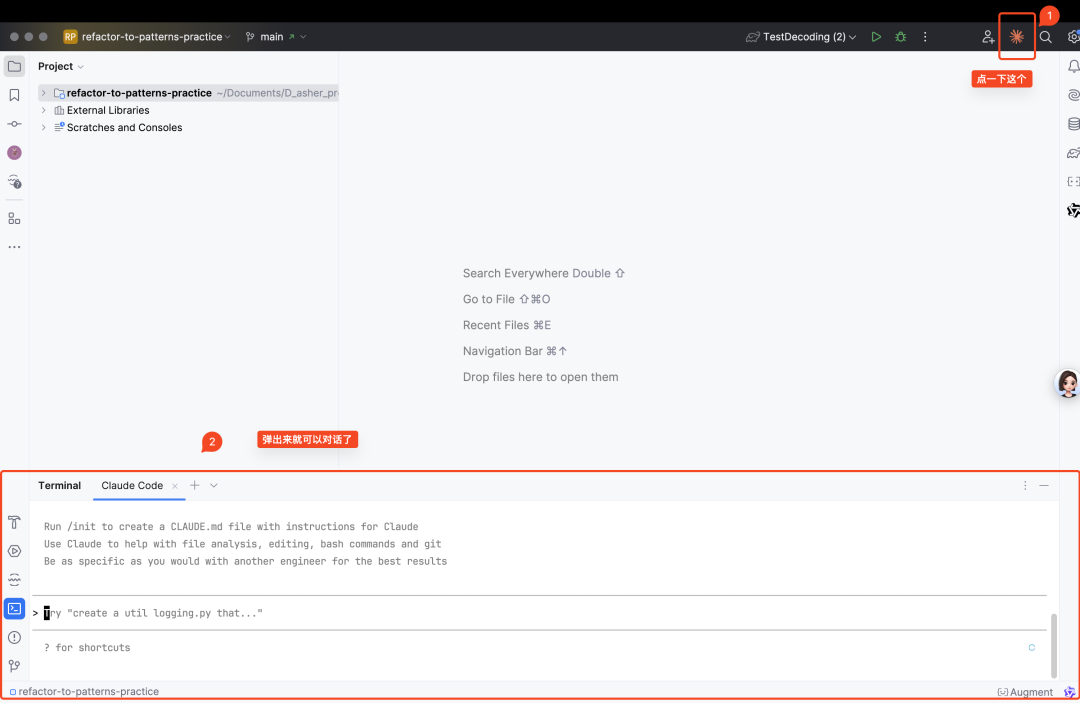Open the Services play-circle tool window icon
Image resolution: width=1080 pixels, height=703 pixels.
14,551
